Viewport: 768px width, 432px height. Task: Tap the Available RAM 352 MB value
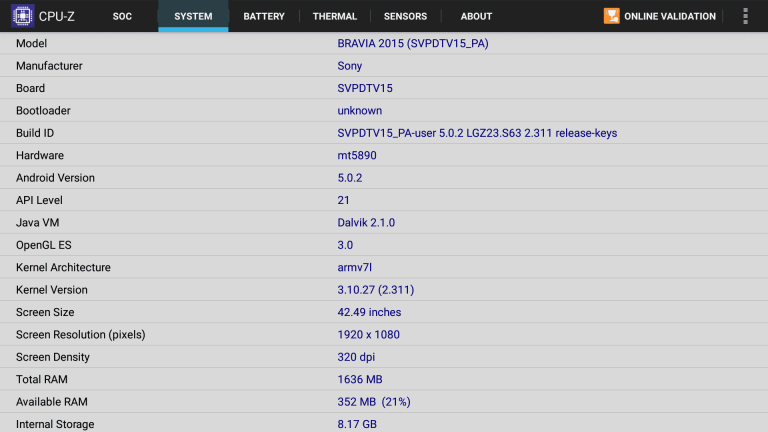373,402
